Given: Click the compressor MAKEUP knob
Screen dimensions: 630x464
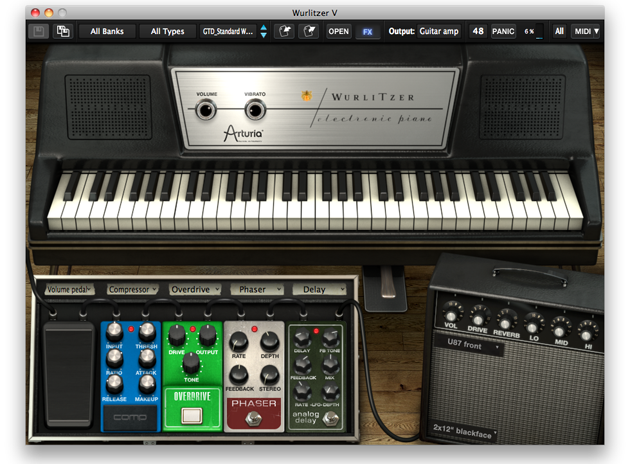Looking at the screenshot, I should pyautogui.click(x=147, y=384).
